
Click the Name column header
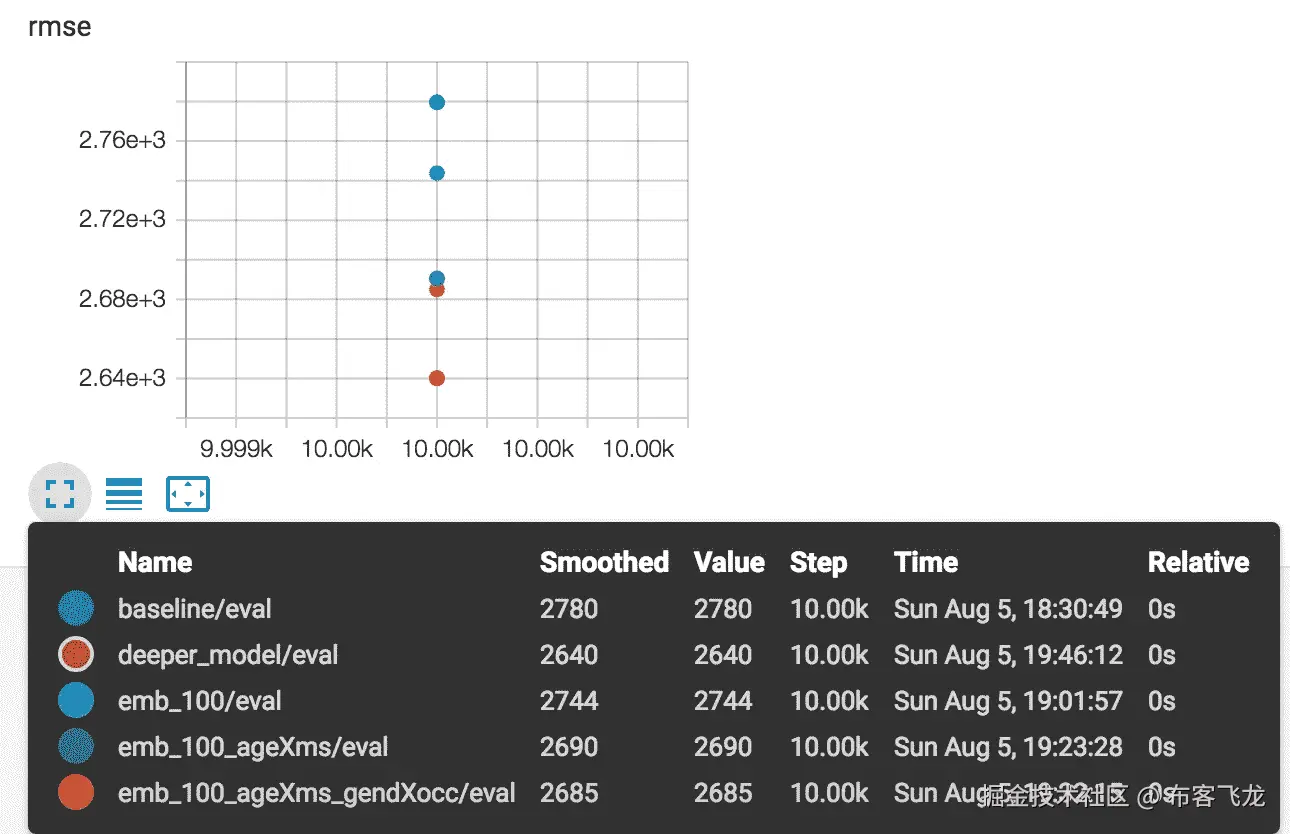coord(155,562)
